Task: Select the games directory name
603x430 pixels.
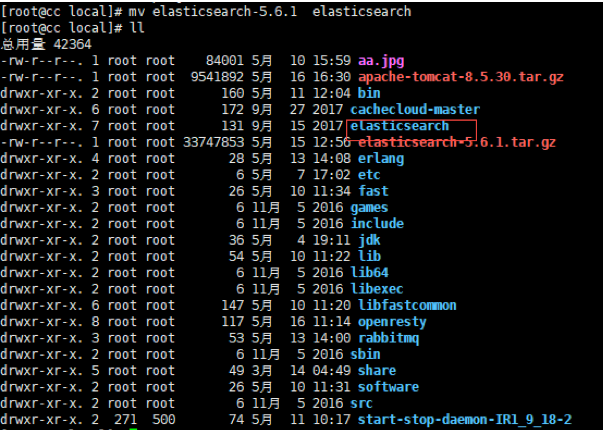Action: point(369,207)
